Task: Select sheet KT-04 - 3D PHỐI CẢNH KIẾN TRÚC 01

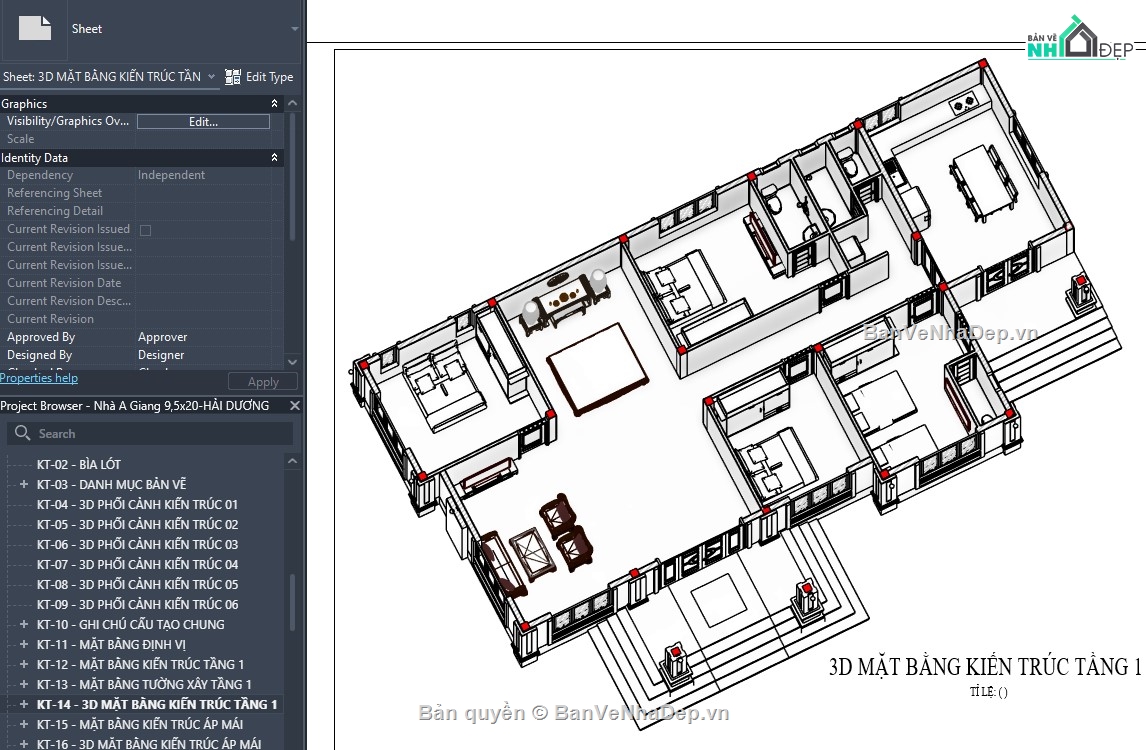Action: [137, 504]
